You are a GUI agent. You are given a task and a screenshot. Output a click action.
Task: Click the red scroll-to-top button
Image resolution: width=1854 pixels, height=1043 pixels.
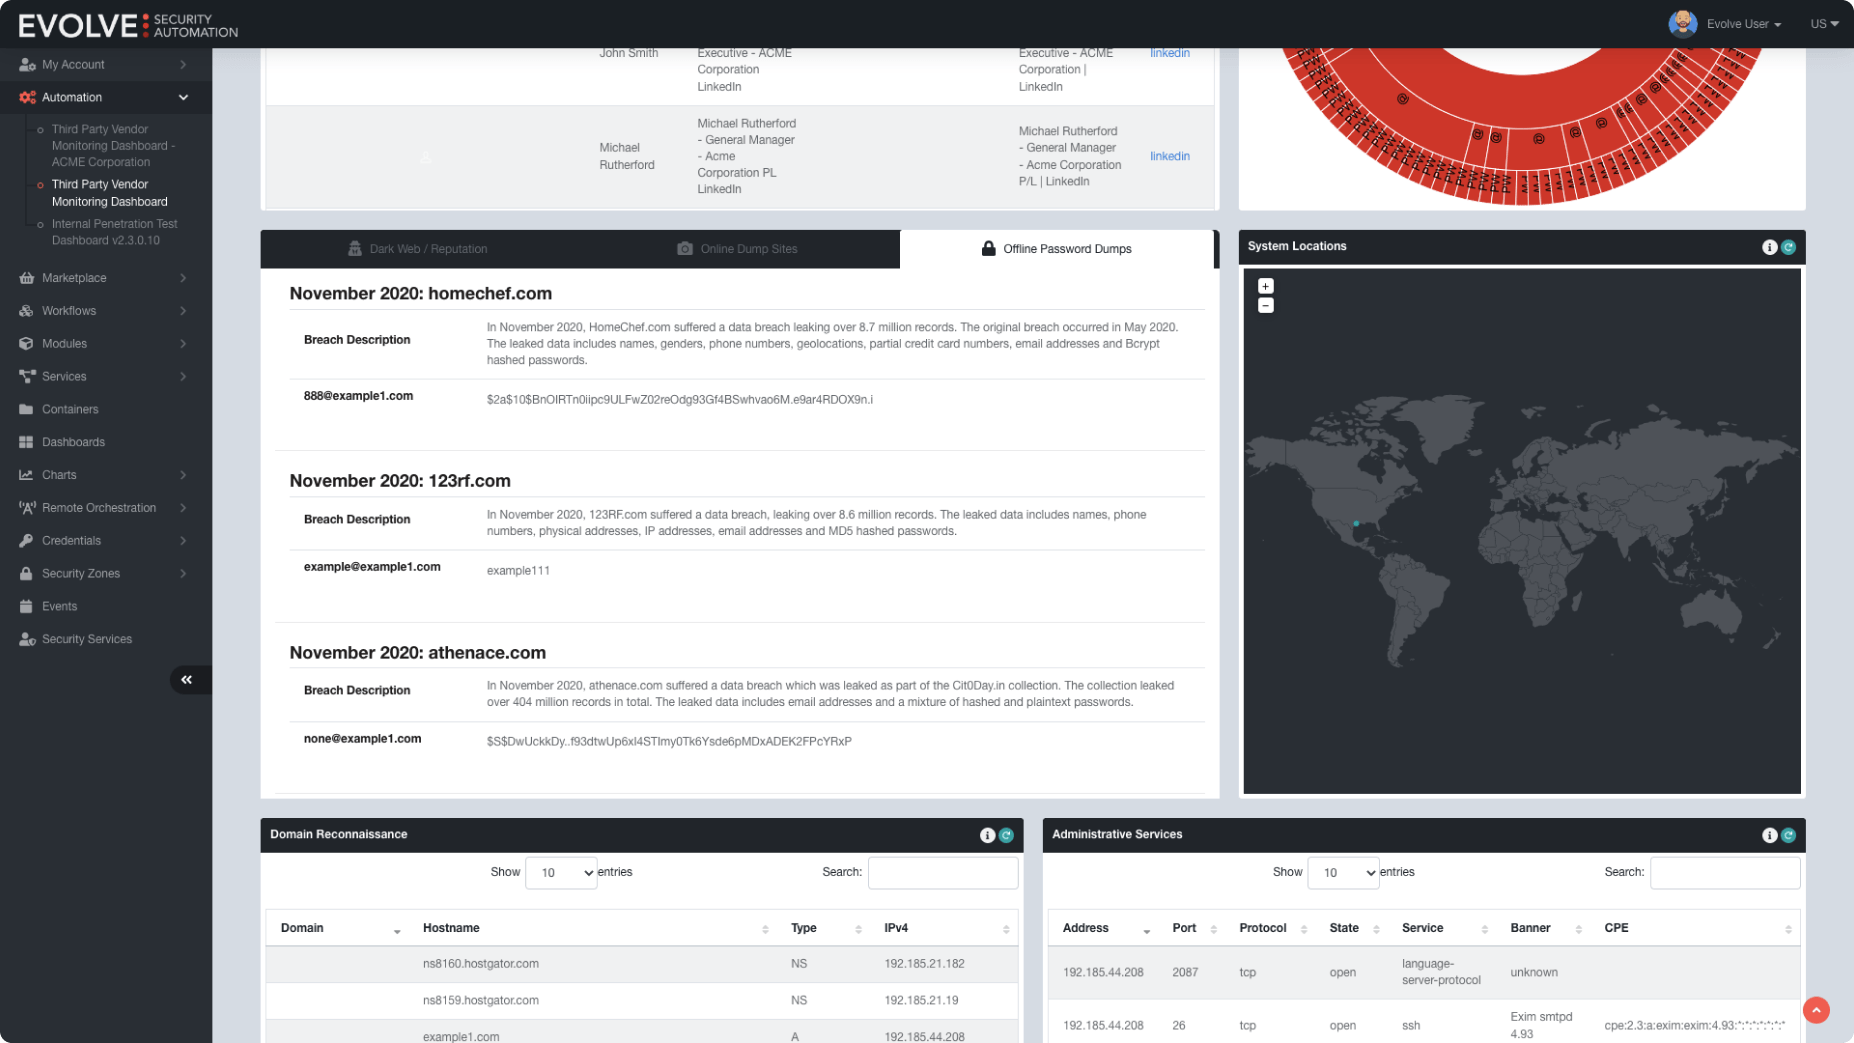point(1816,1010)
